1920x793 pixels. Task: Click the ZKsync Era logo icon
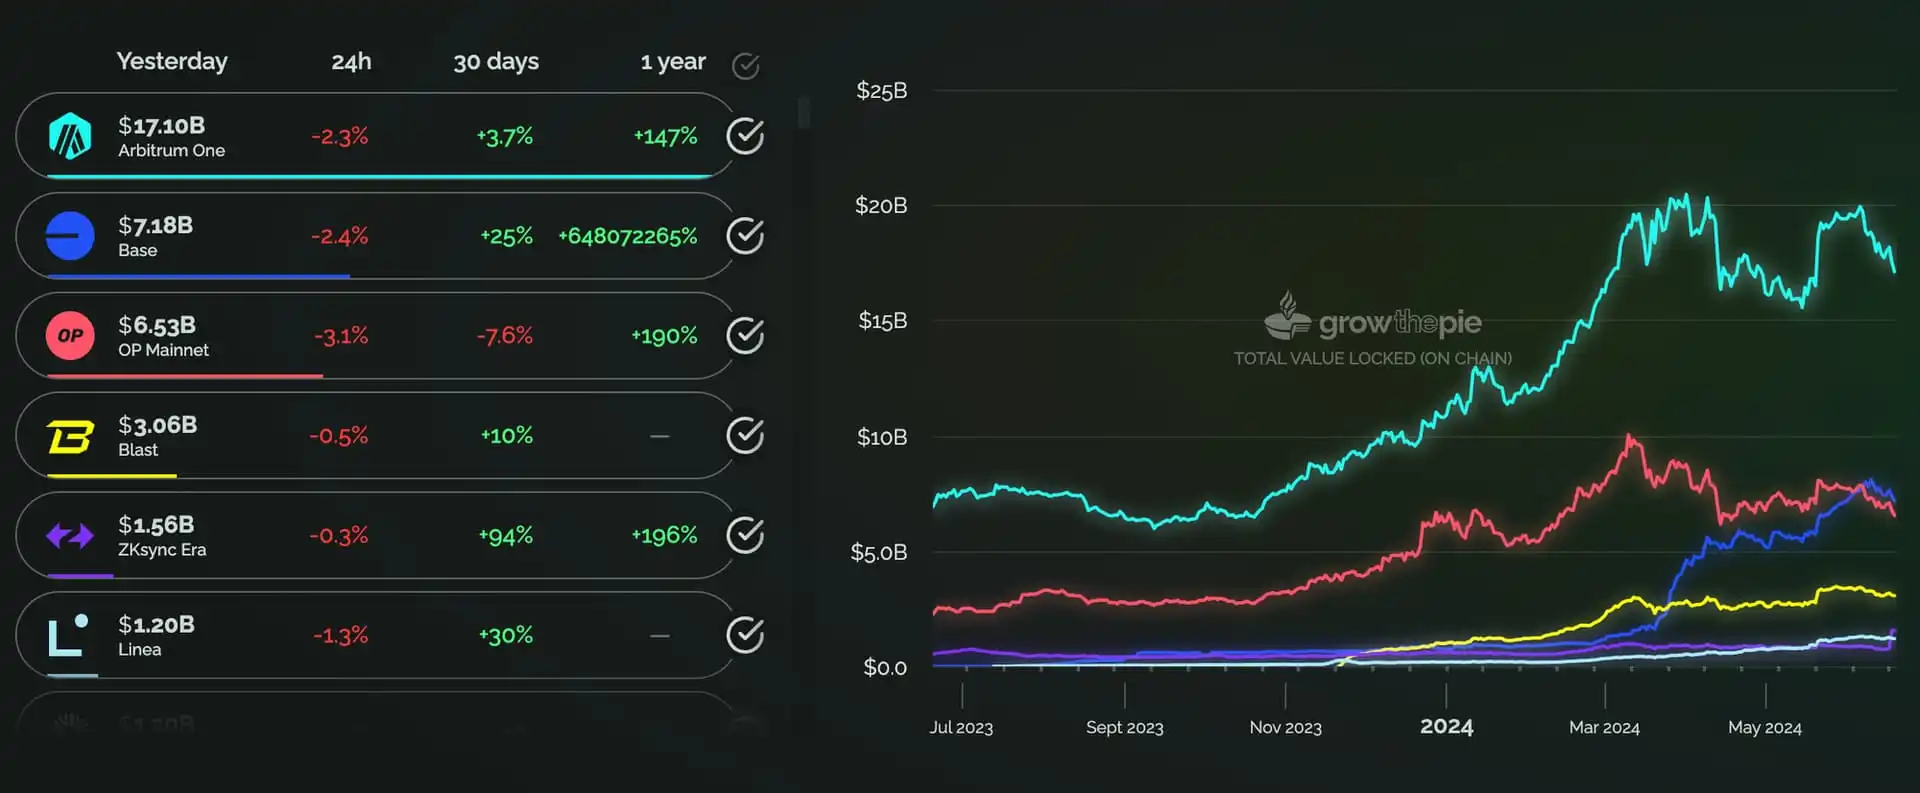(x=70, y=536)
